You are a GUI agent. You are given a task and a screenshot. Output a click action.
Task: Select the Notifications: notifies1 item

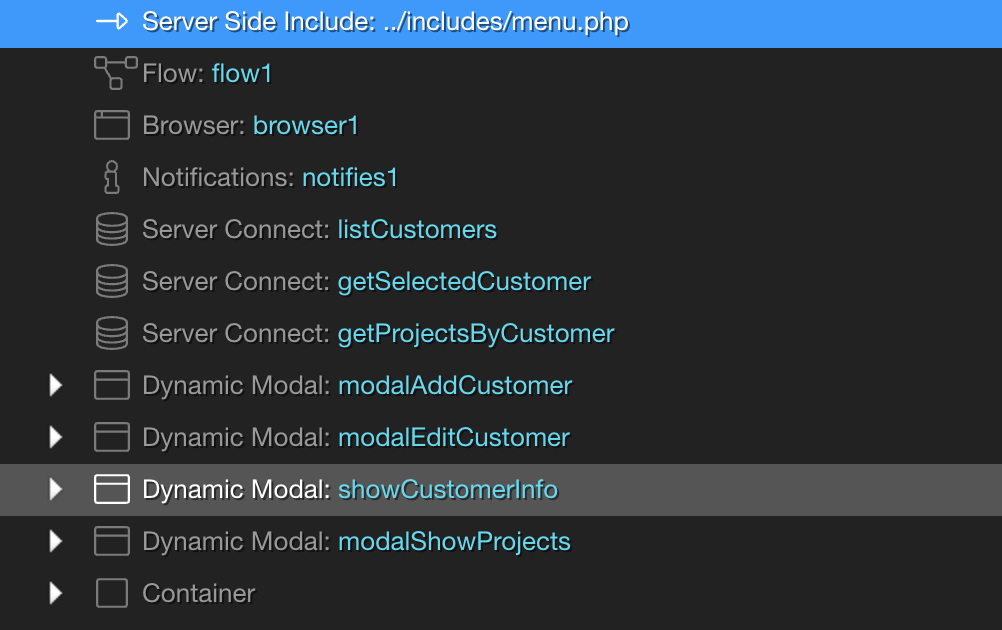click(x=270, y=177)
